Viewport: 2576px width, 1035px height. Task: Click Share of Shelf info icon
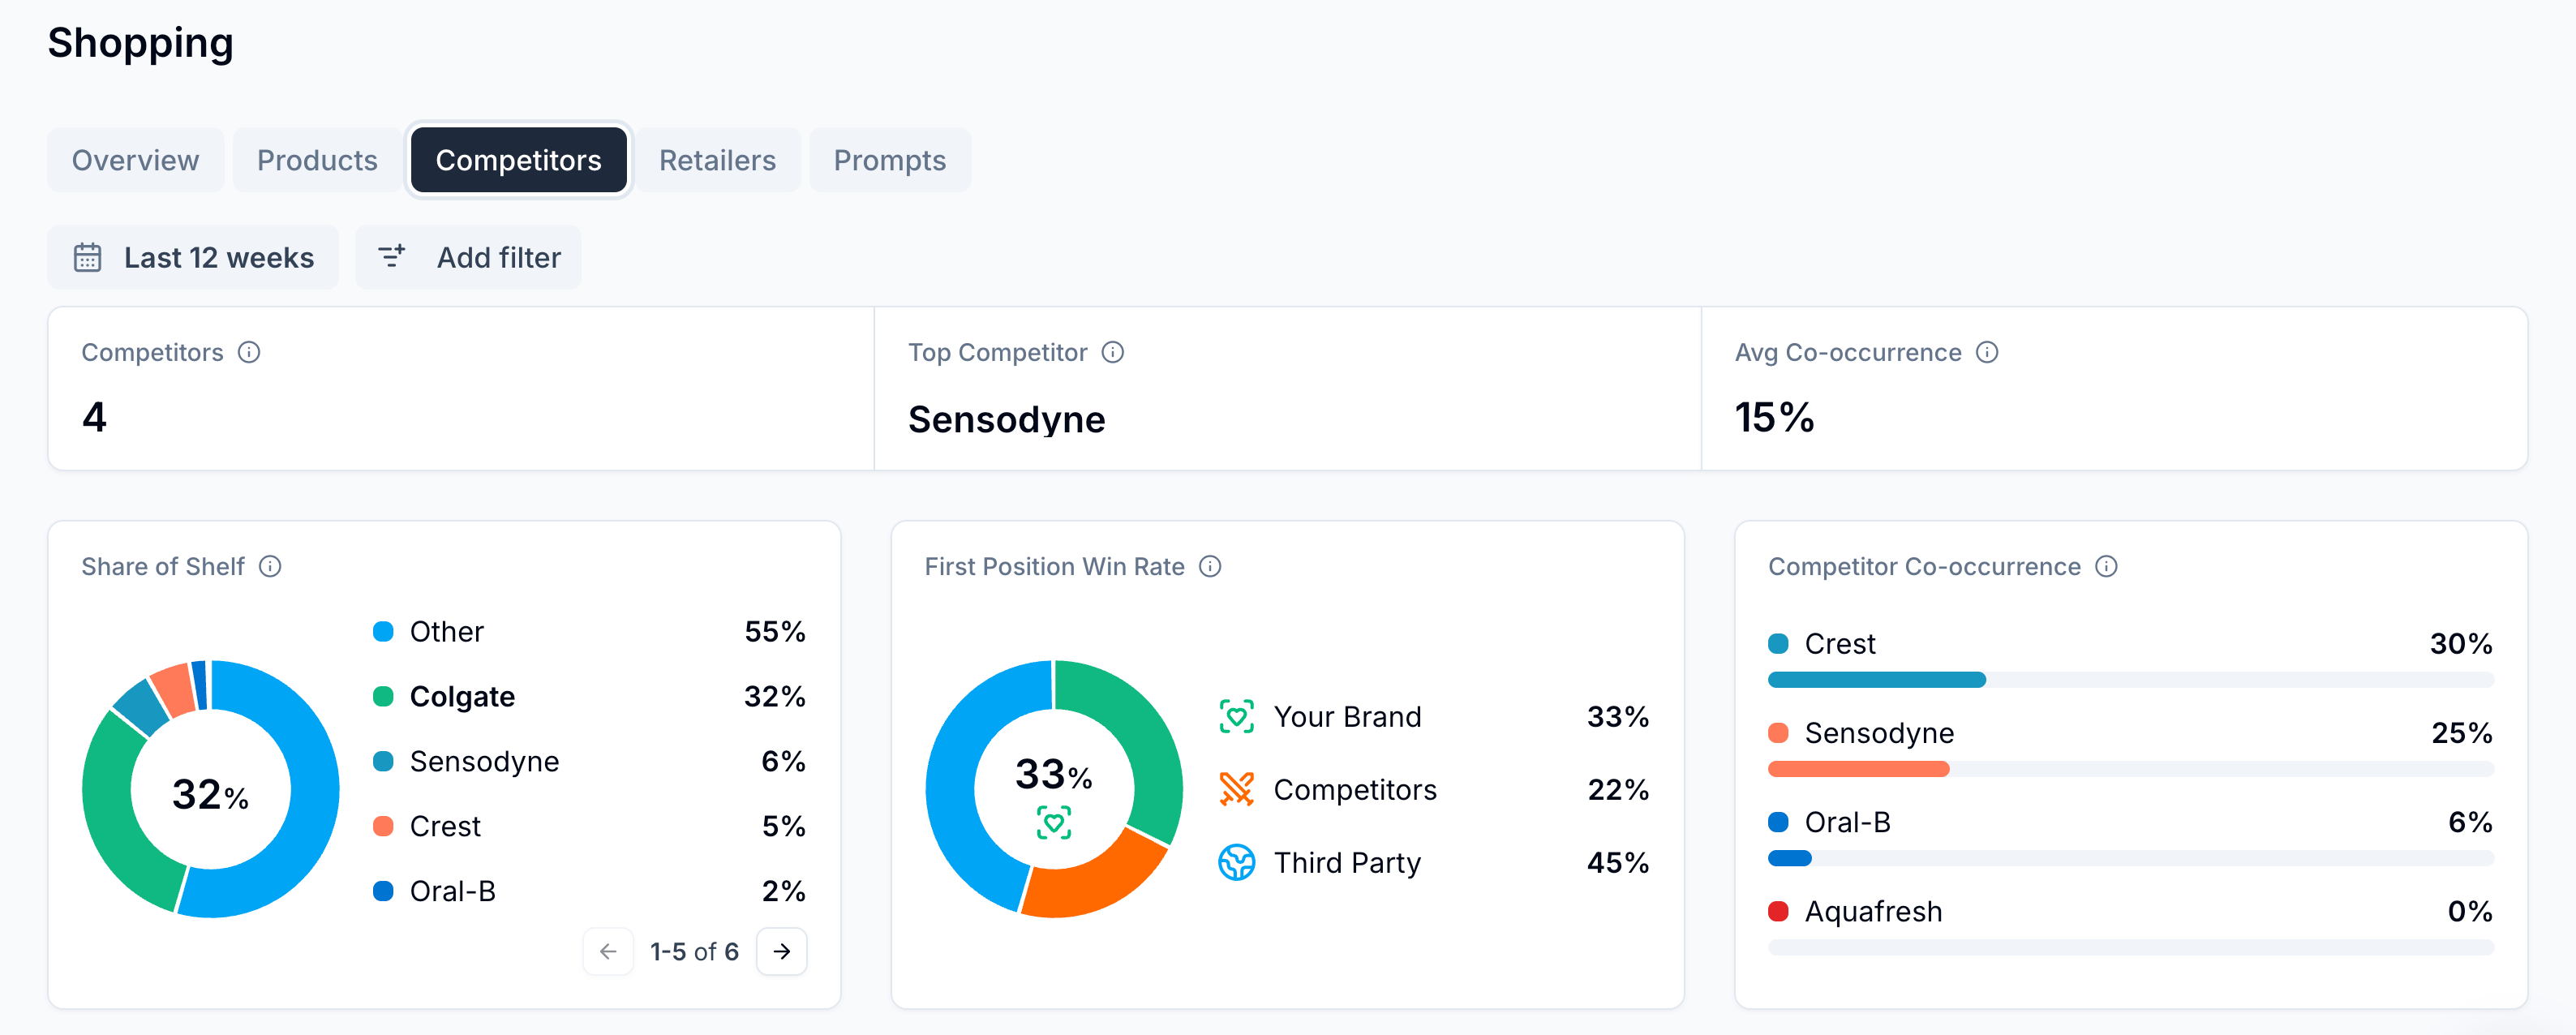pyautogui.click(x=270, y=566)
